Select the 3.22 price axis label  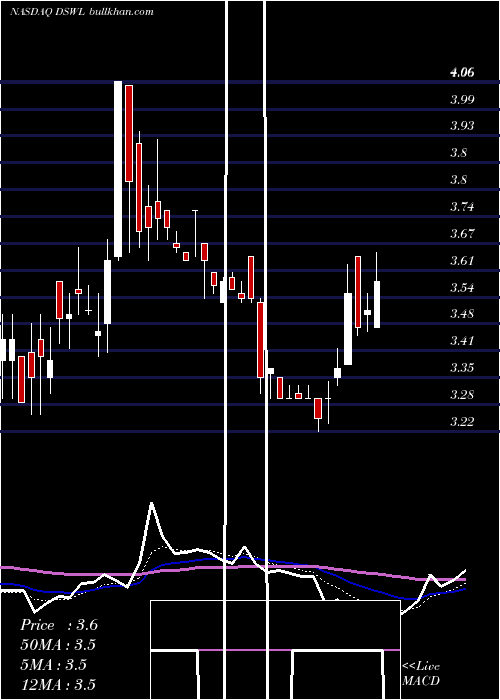click(x=462, y=421)
